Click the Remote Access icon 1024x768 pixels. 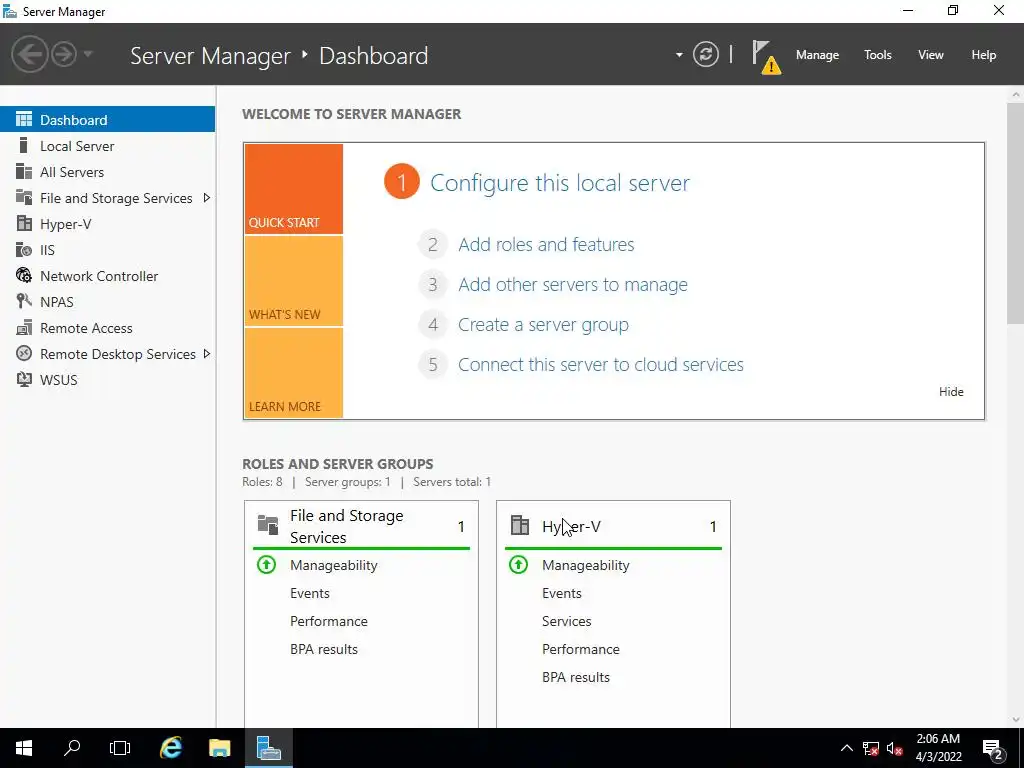(24, 327)
